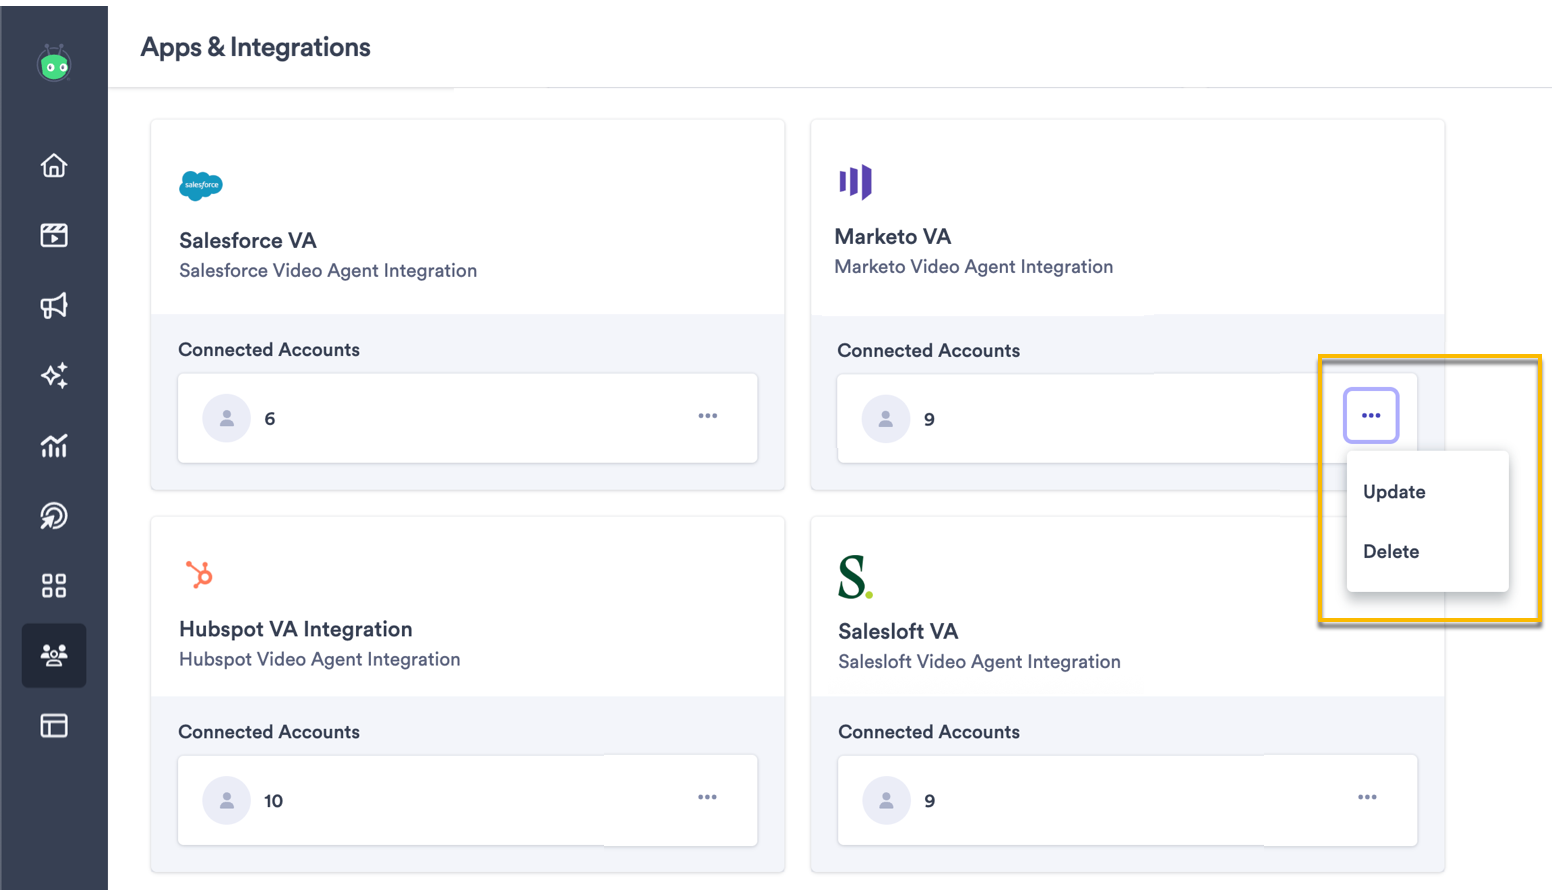
Task: View analytics via the chart icon
Action: point(54,446)
